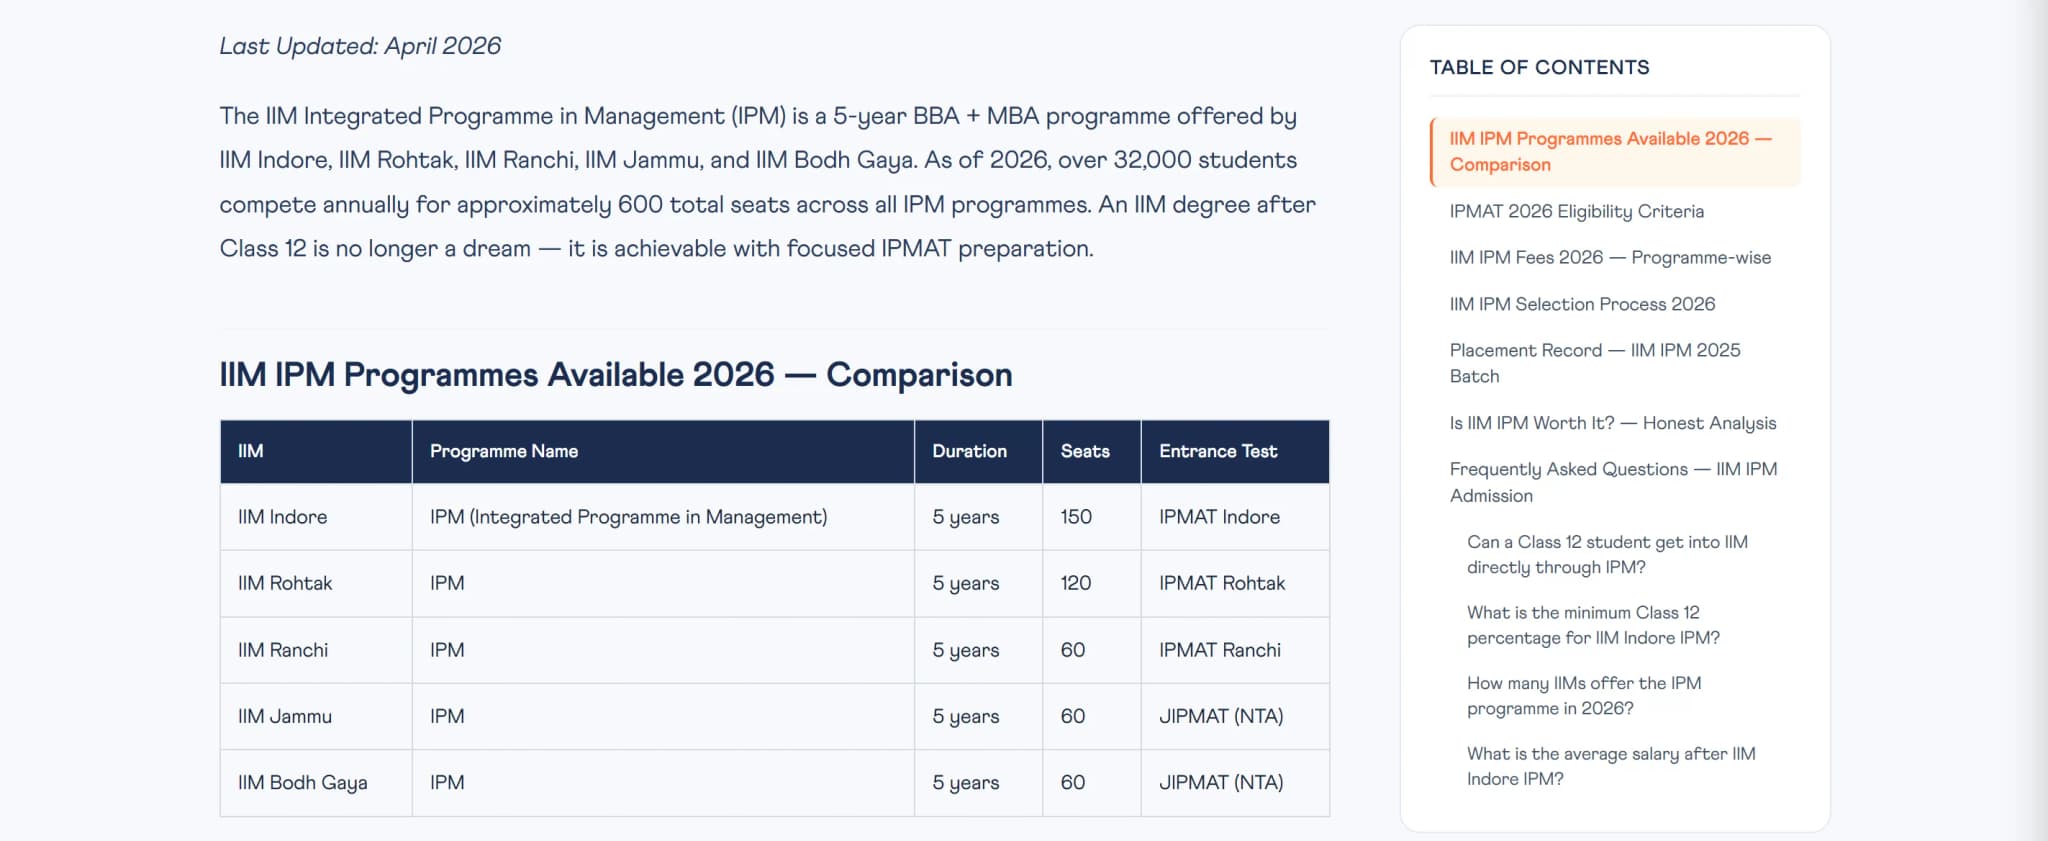Screen dimensions: 2048x841
Task: Click the "Programme Name" column header
Action: click(x=663, y=452)
